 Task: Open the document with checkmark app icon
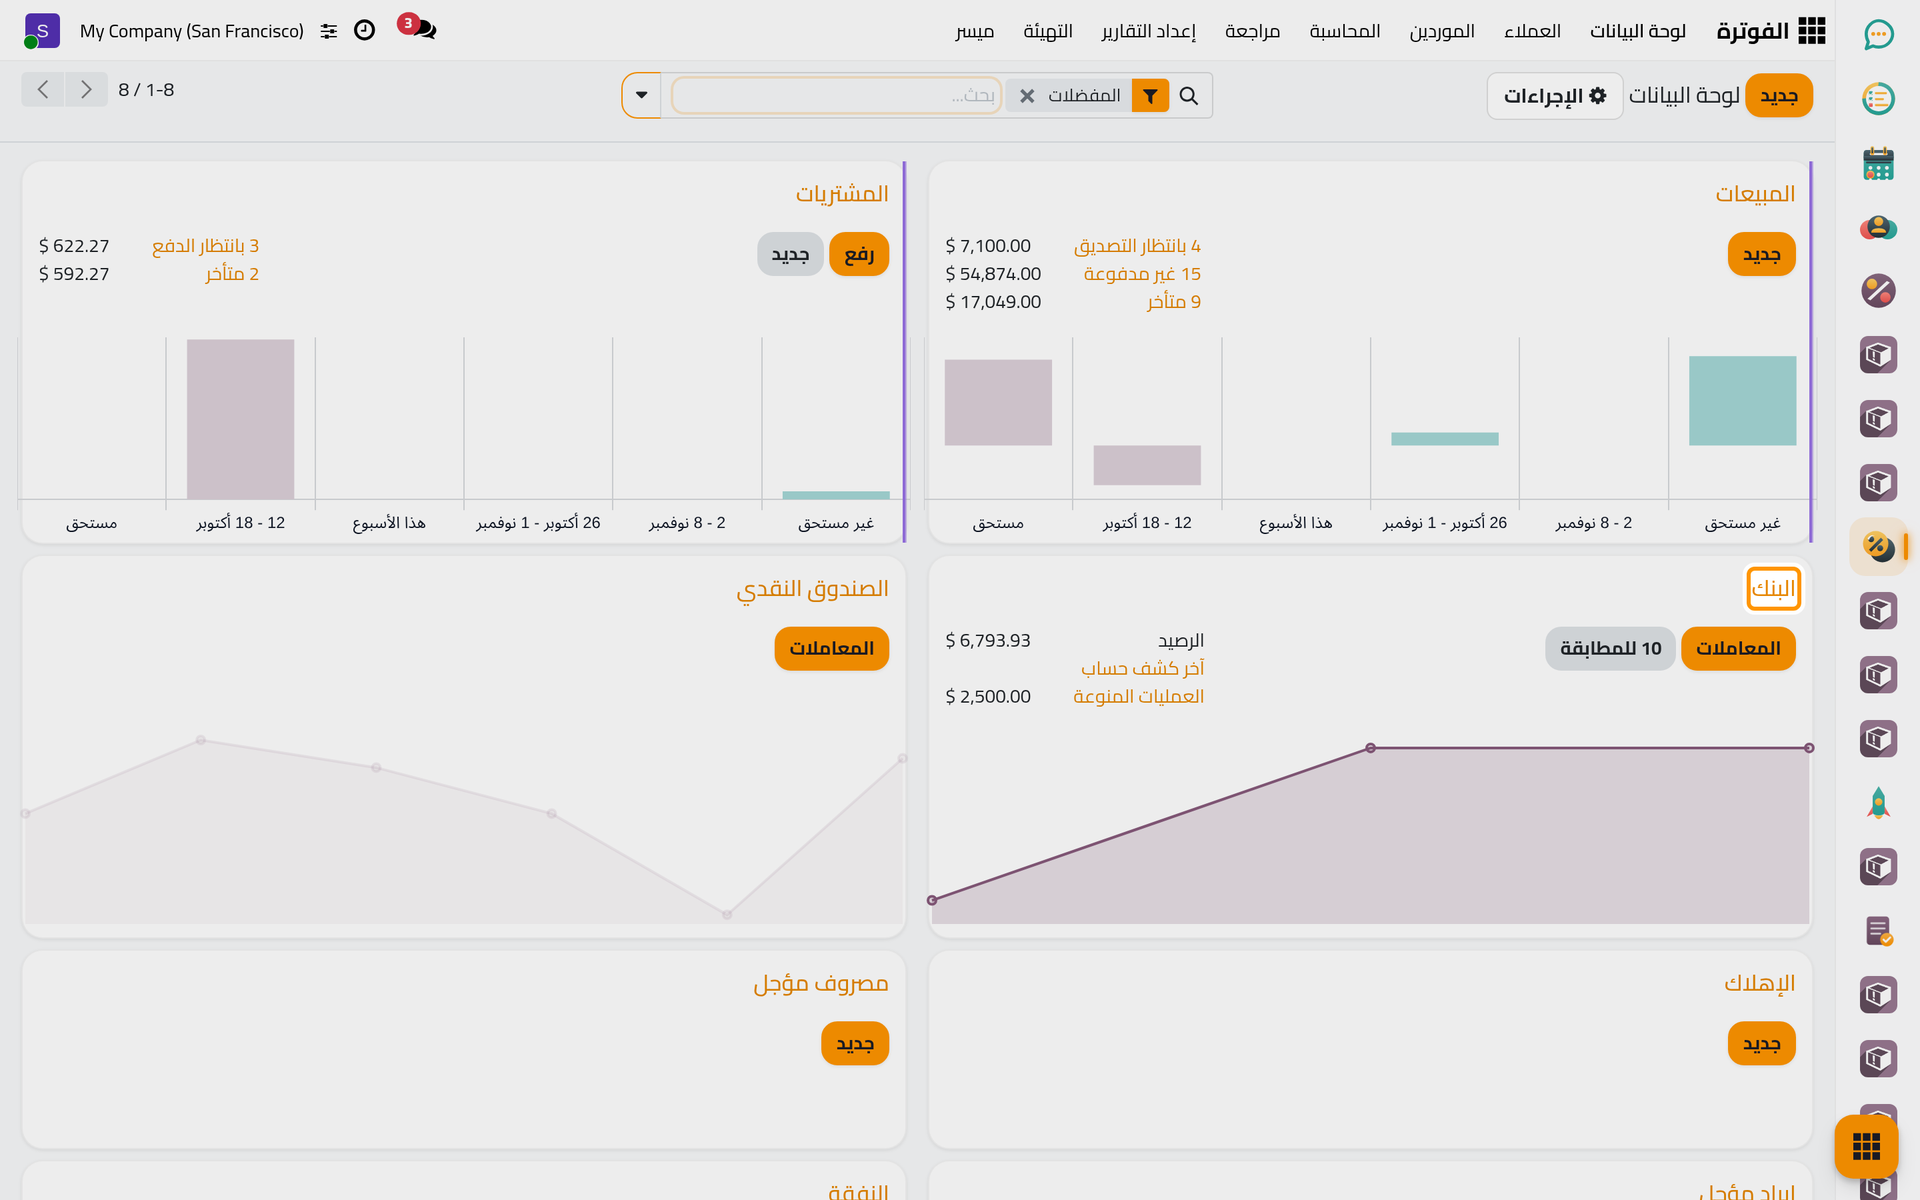1878,931
